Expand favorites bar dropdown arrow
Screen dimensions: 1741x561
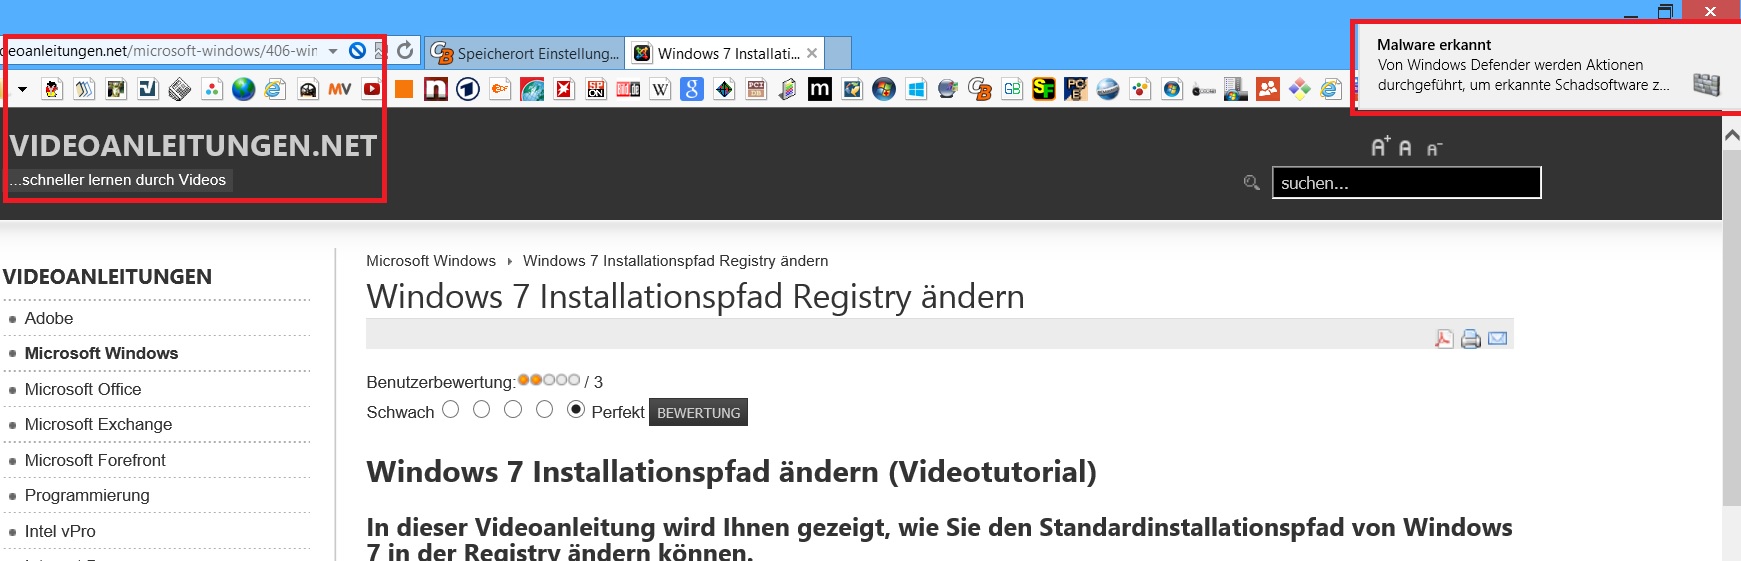22,89
